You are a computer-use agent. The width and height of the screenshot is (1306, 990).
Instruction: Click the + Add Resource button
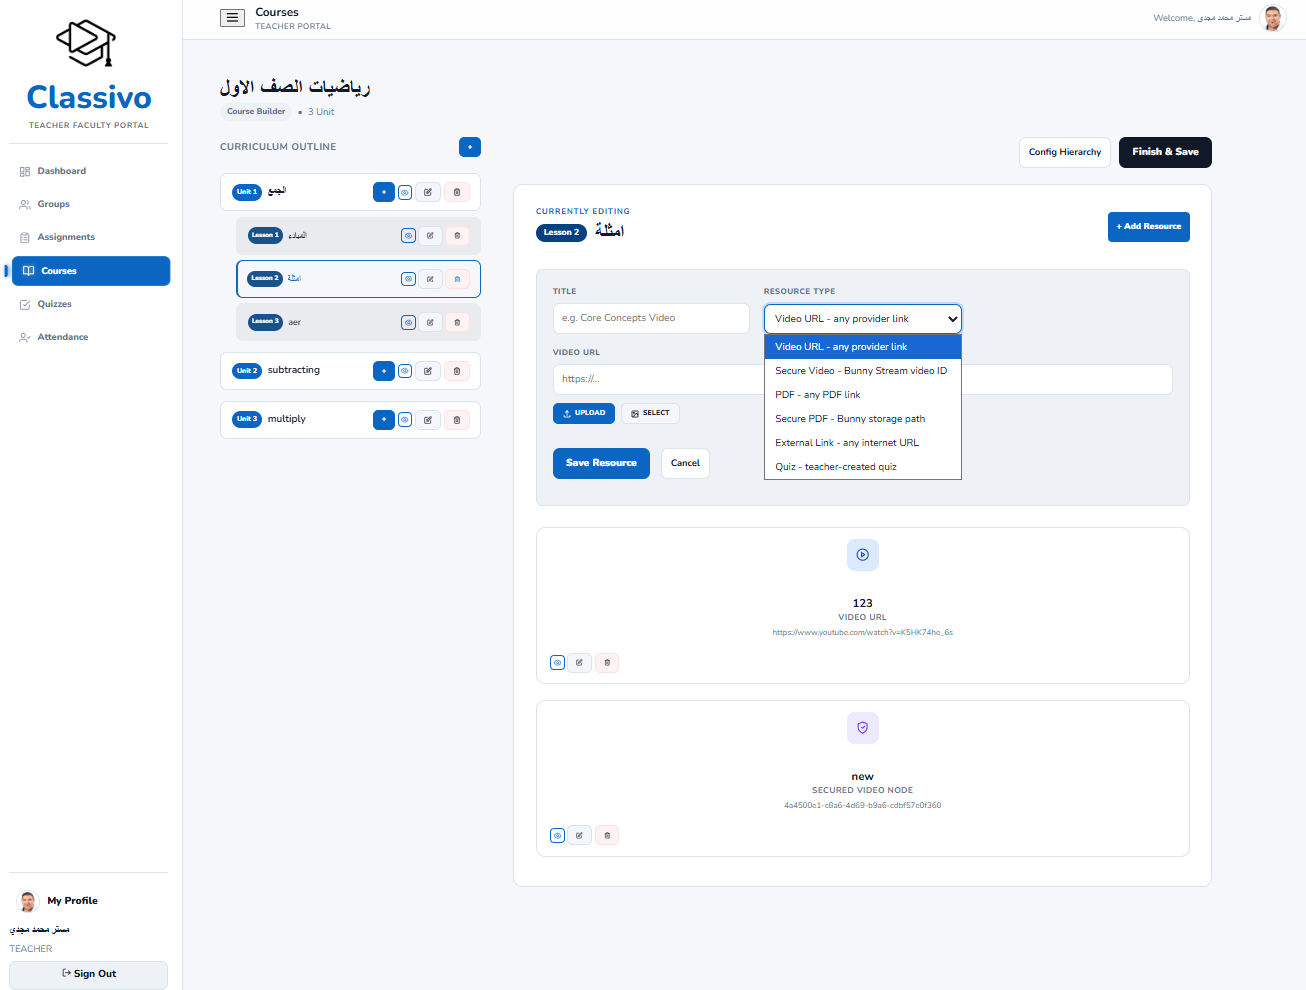[1149, 227]
